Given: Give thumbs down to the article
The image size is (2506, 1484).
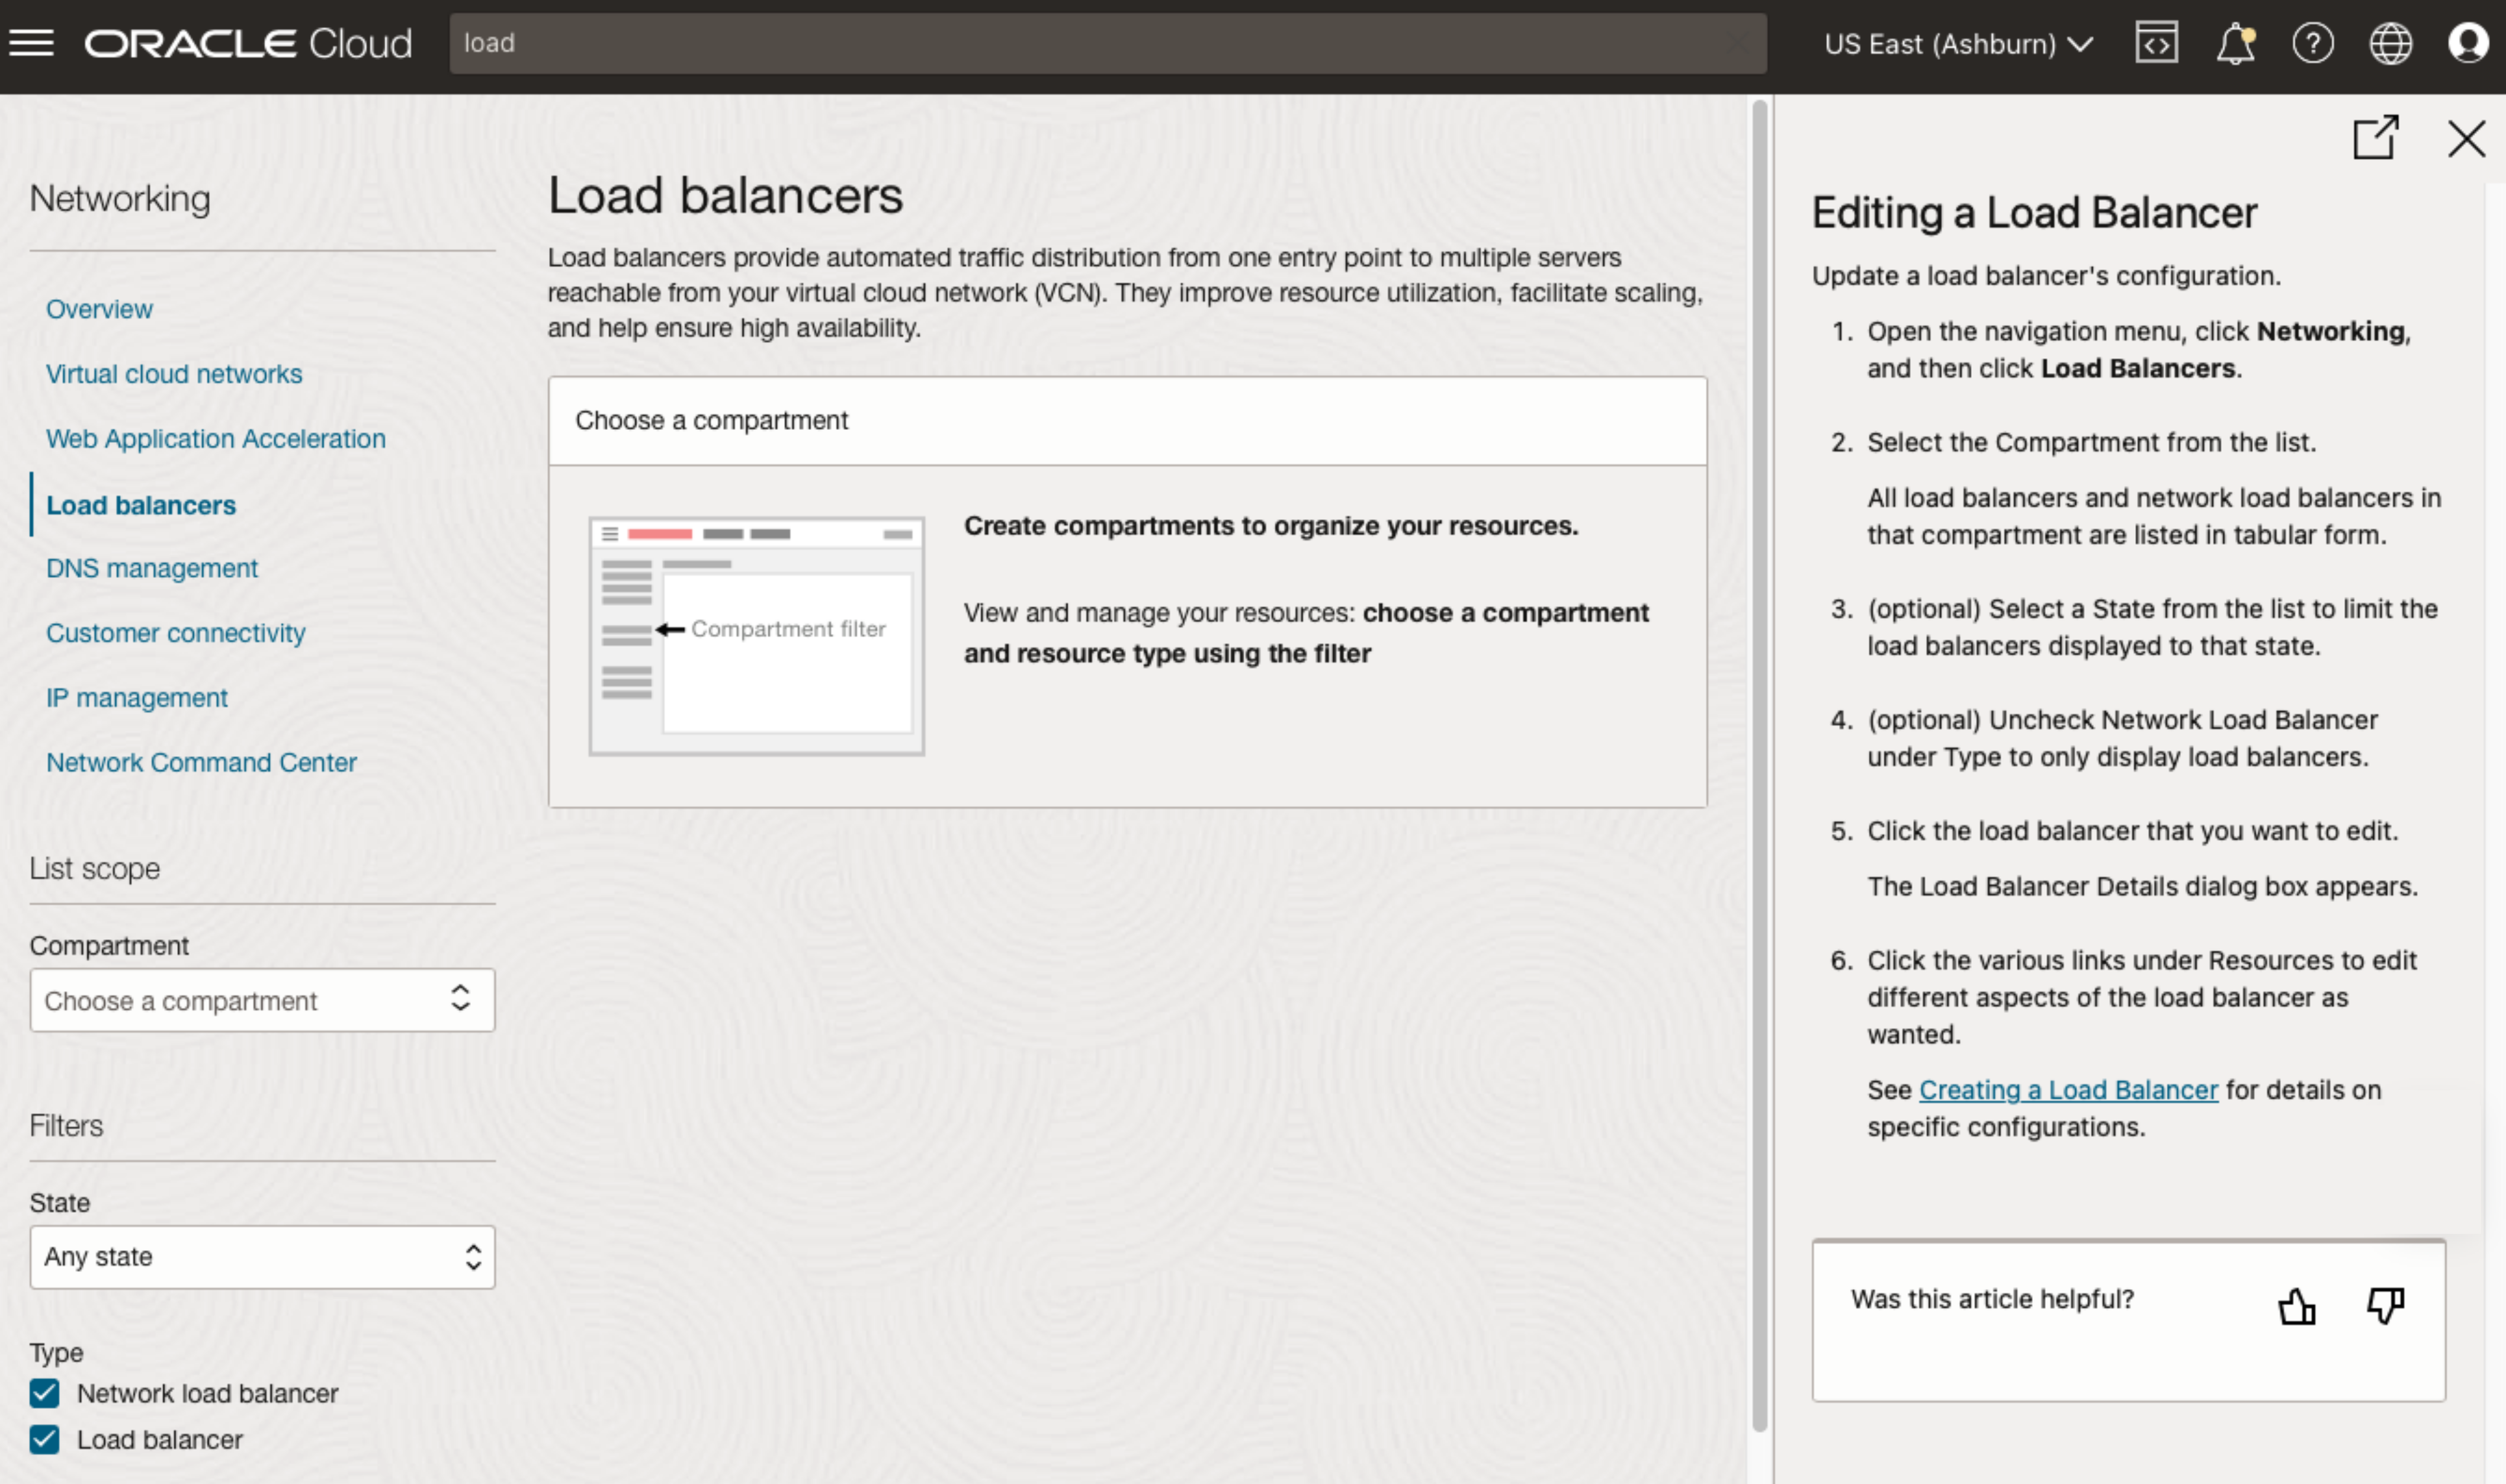Looking at the screenshot, I should [x=2386, y=1305].
